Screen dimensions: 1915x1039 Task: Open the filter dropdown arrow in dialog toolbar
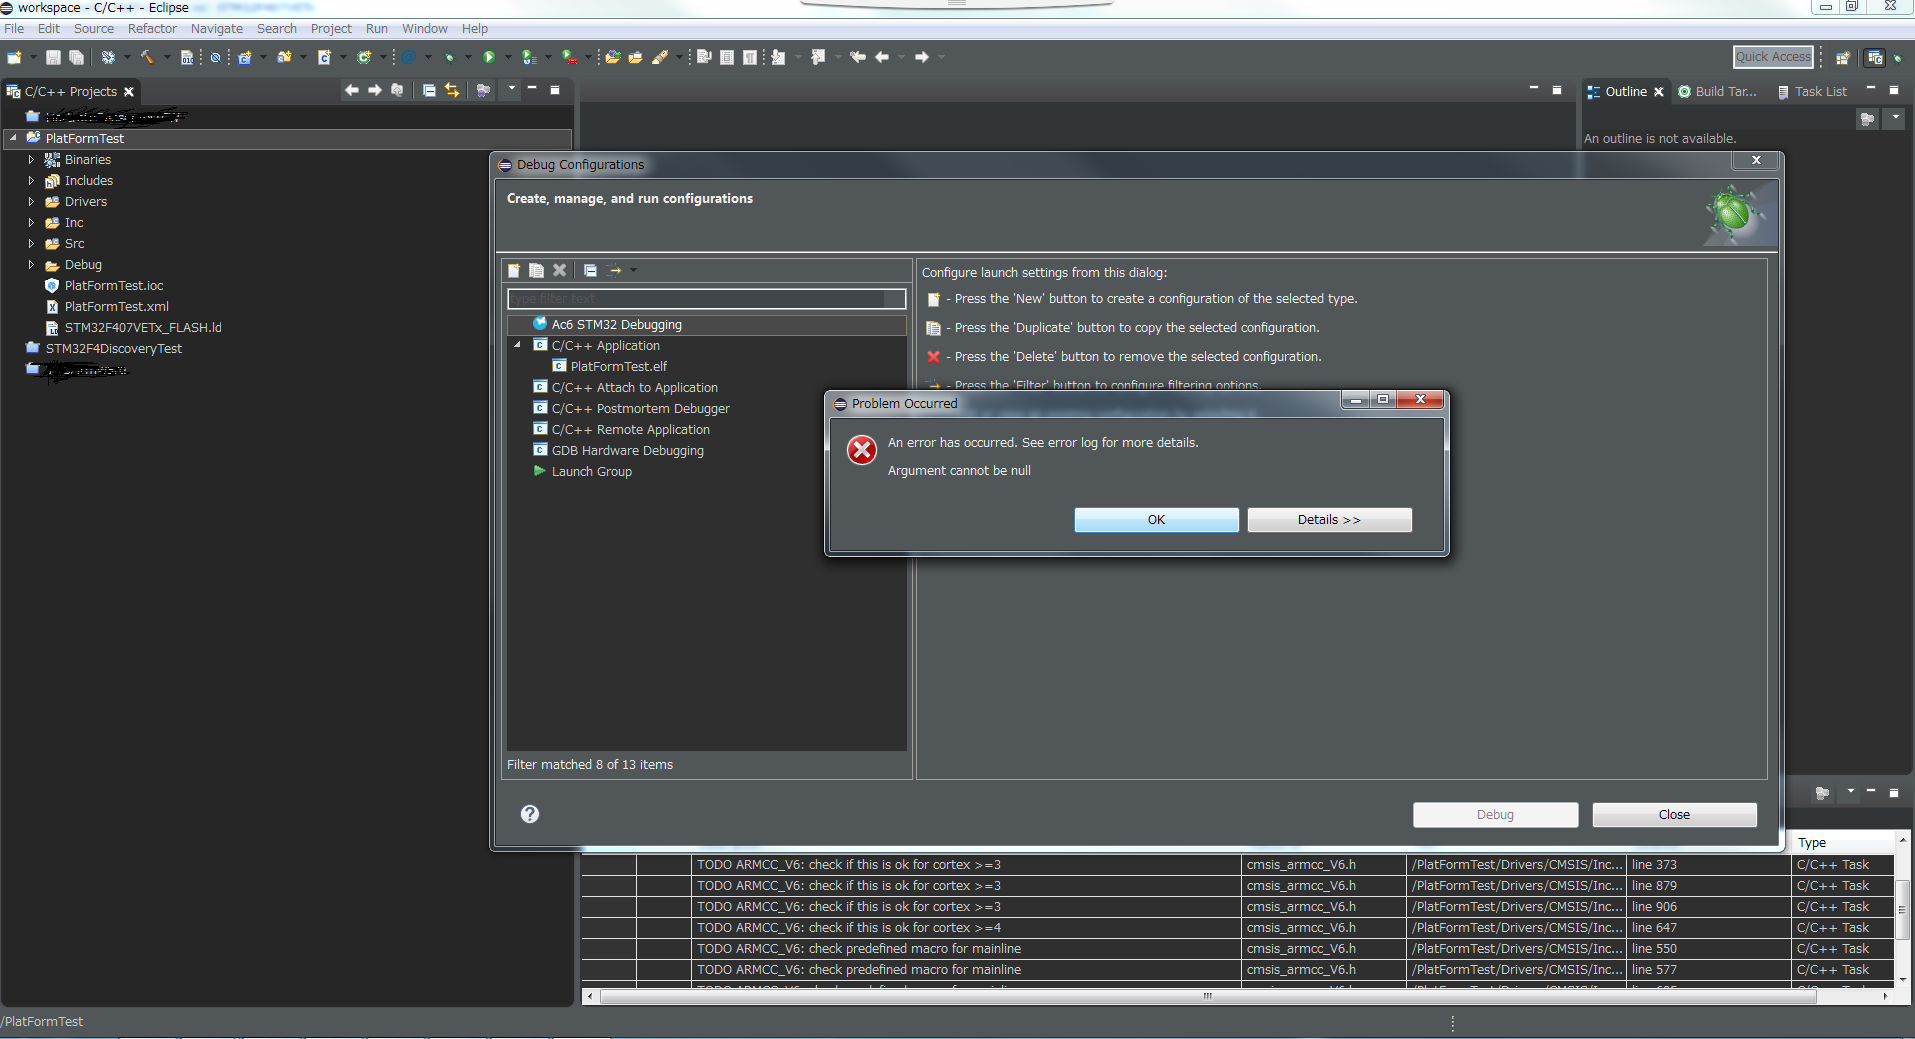(x=633, y=270)
